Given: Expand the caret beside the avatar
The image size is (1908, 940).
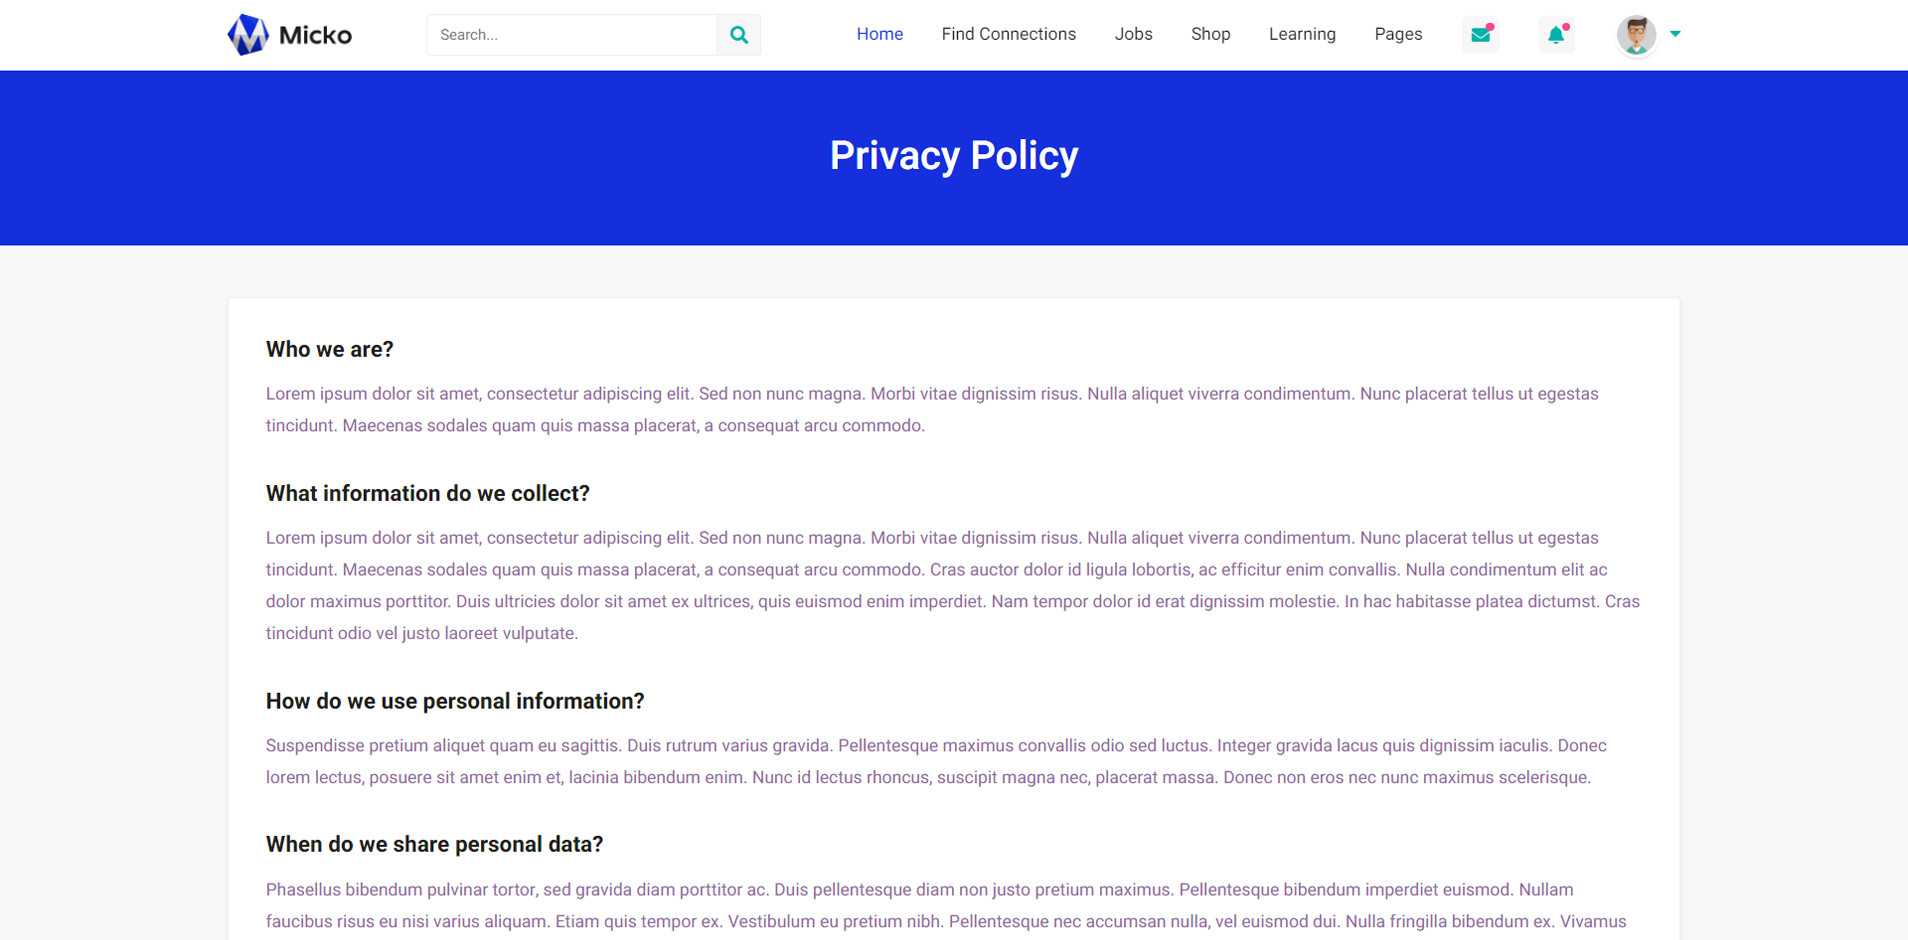Looking at the screenshot, I should pyautogui.click(x=1675, y=34).
